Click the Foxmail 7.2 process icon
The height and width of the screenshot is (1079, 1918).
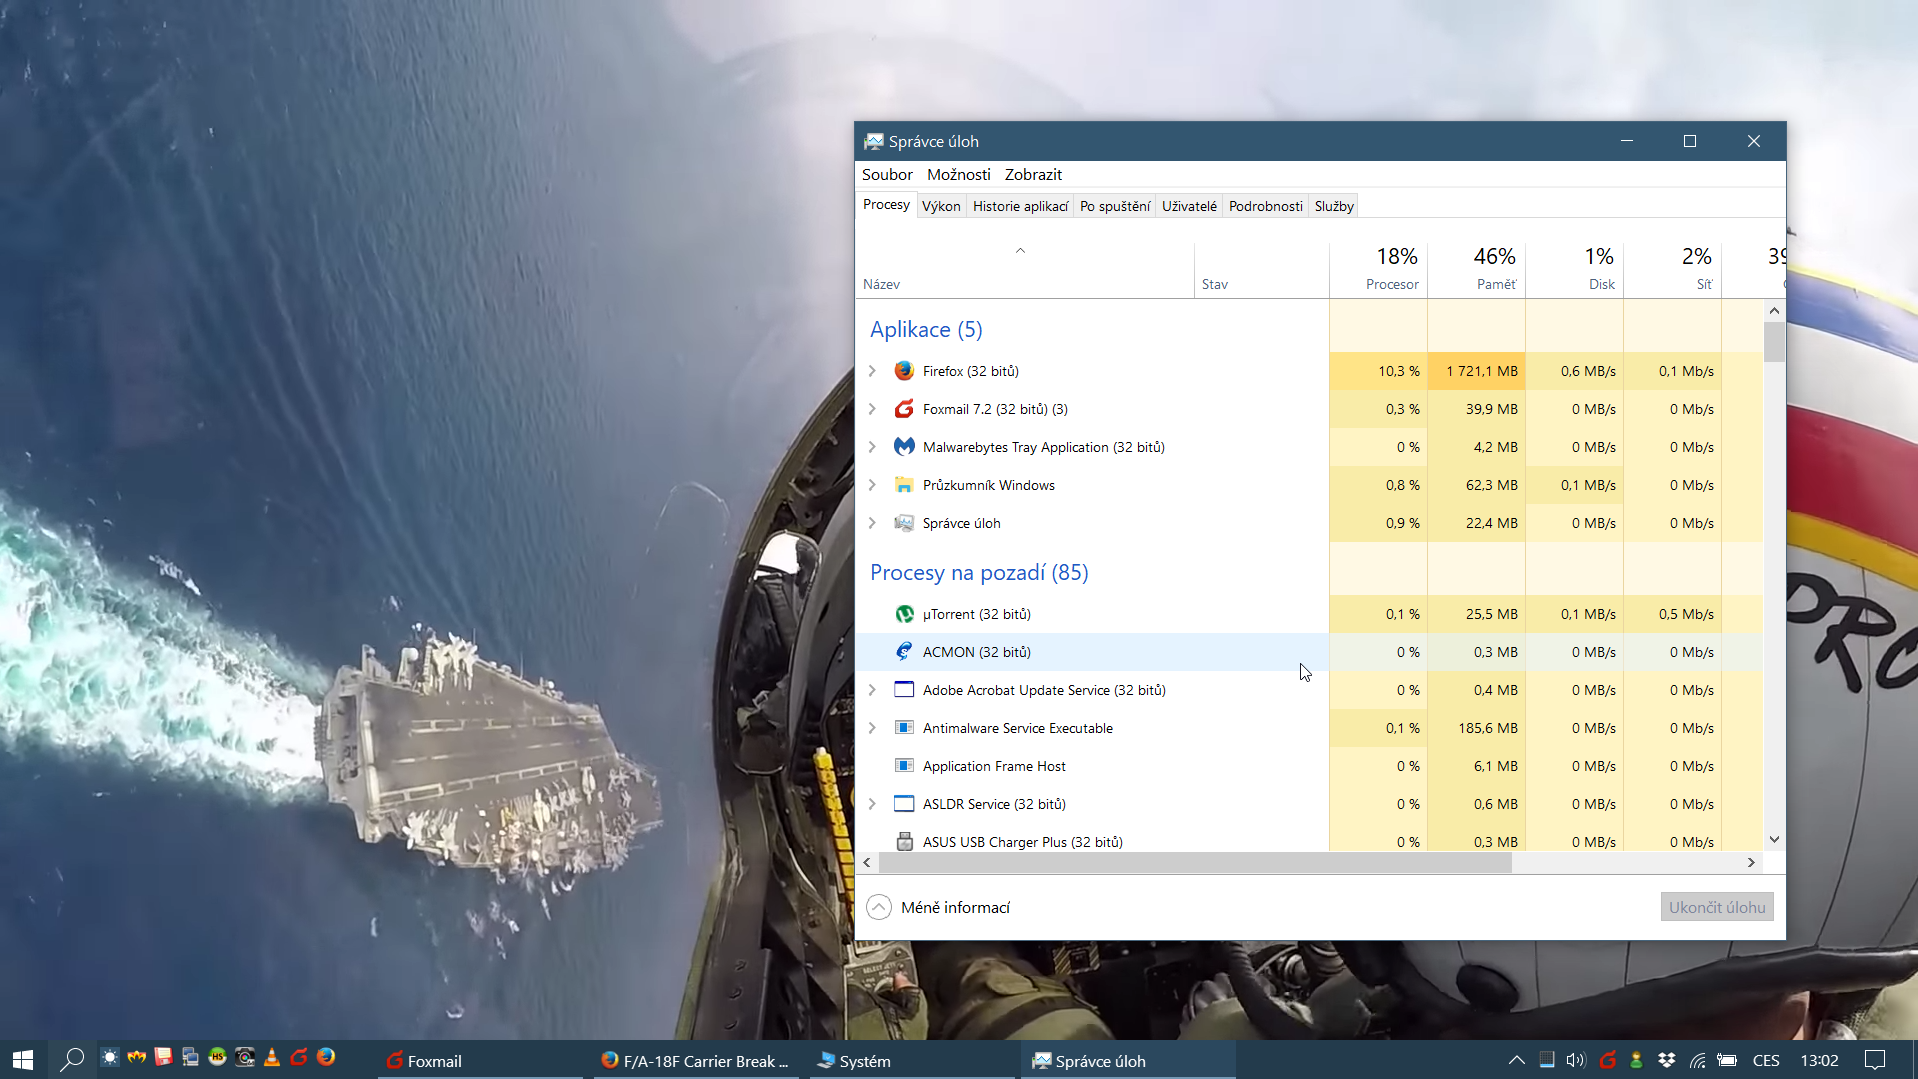coord(904,409)
